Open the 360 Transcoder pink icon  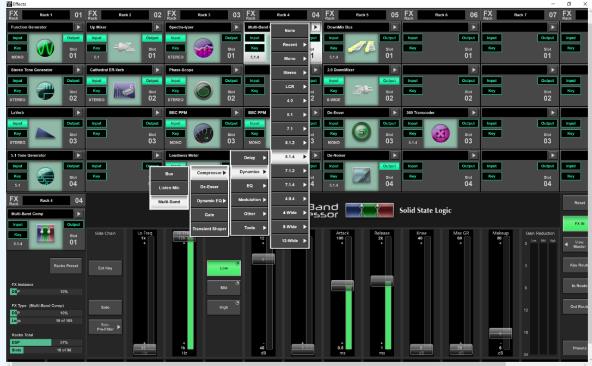pos(440,134)
